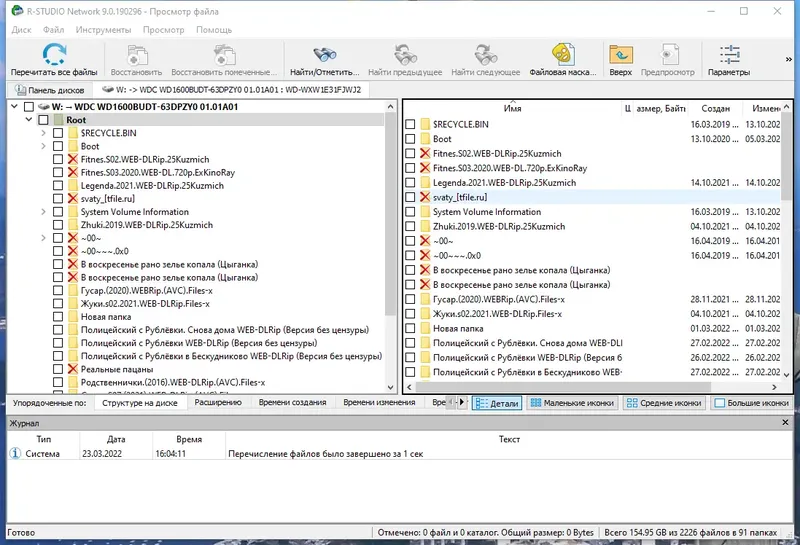Check the W: WDC drive checkbox
Image resolution: width=800 pixels, height=545 pixels.
coord(29,107)
